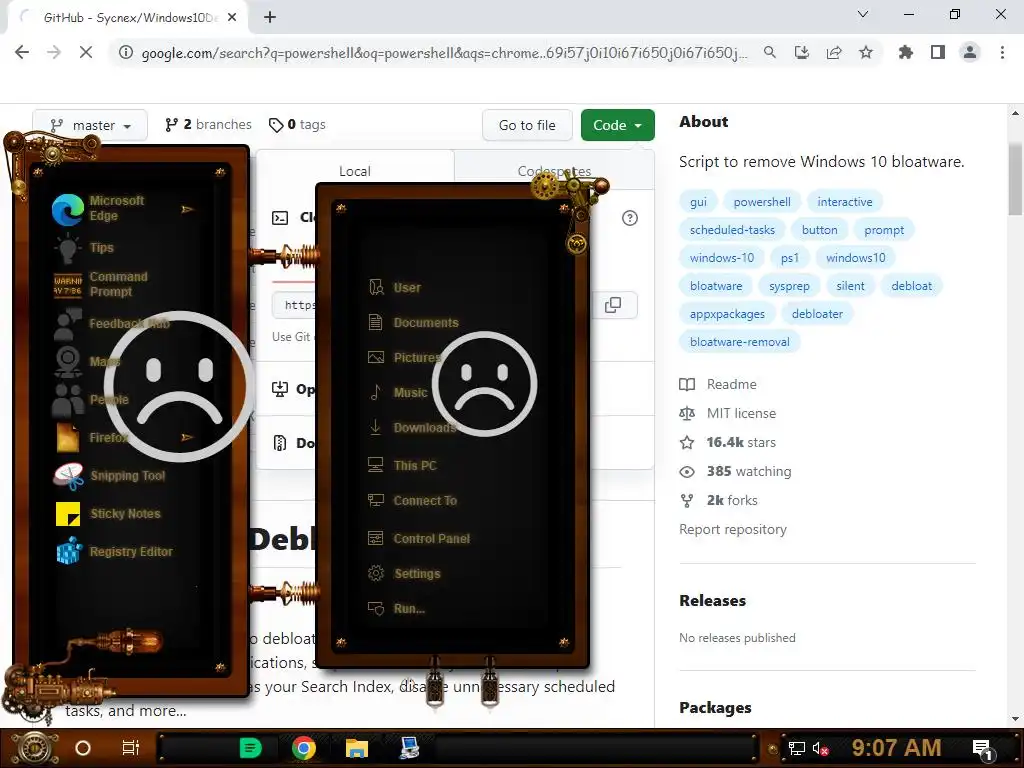
Task: Stop page loading with X button
Action: pos(86,52)
